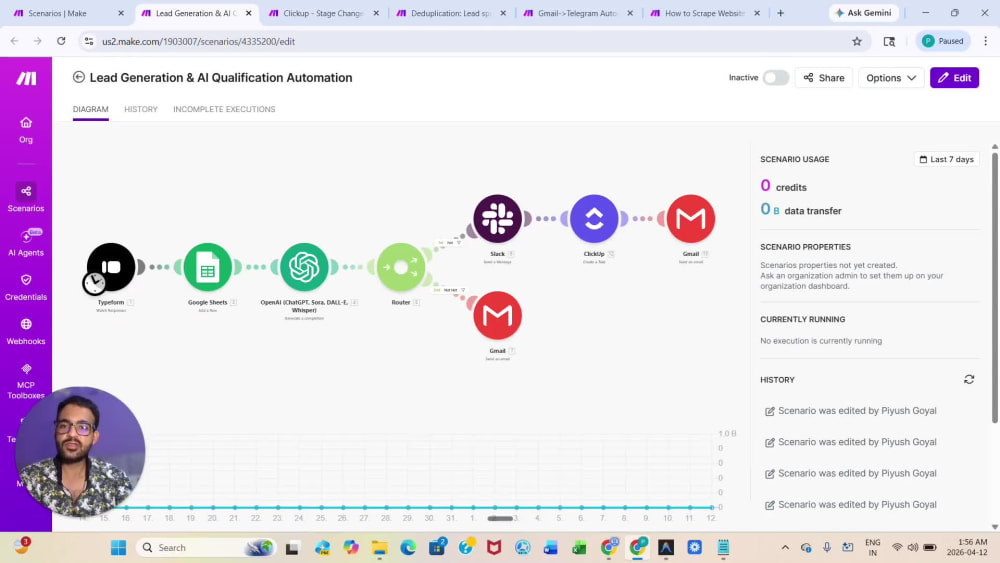
Task: Close the Lead Generation browser tab
Action: click(x=249, y=13)
